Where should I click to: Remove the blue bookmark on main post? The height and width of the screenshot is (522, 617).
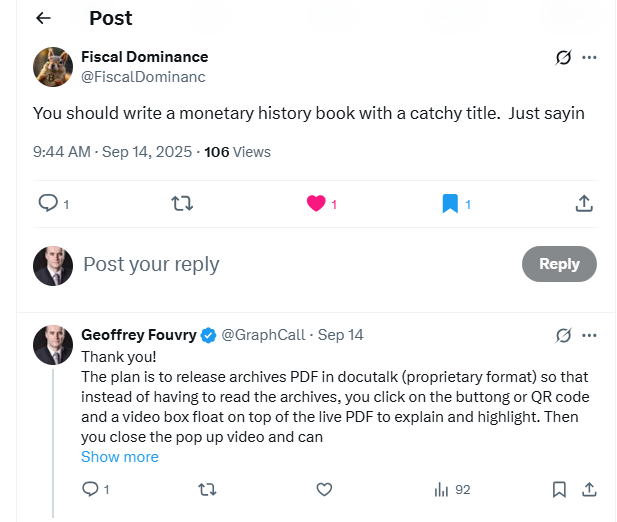click(450, 203)
